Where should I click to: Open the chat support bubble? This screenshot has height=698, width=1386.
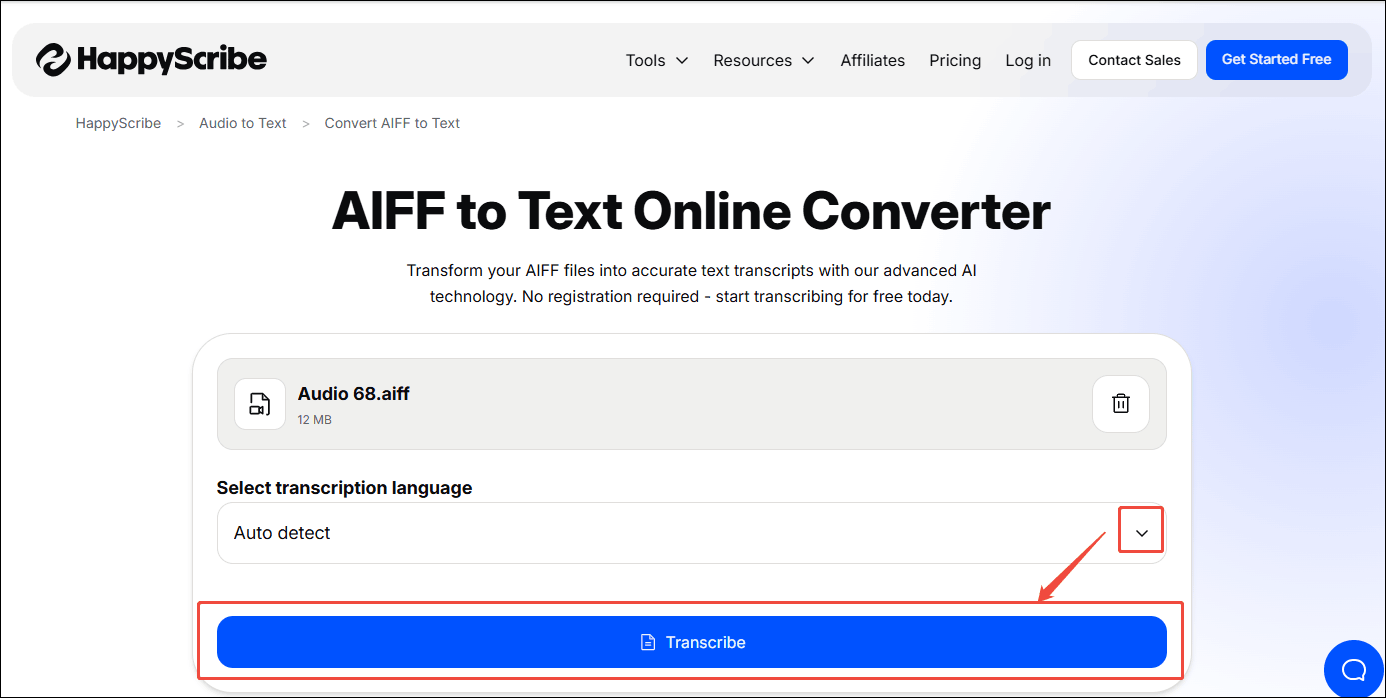1354,669
